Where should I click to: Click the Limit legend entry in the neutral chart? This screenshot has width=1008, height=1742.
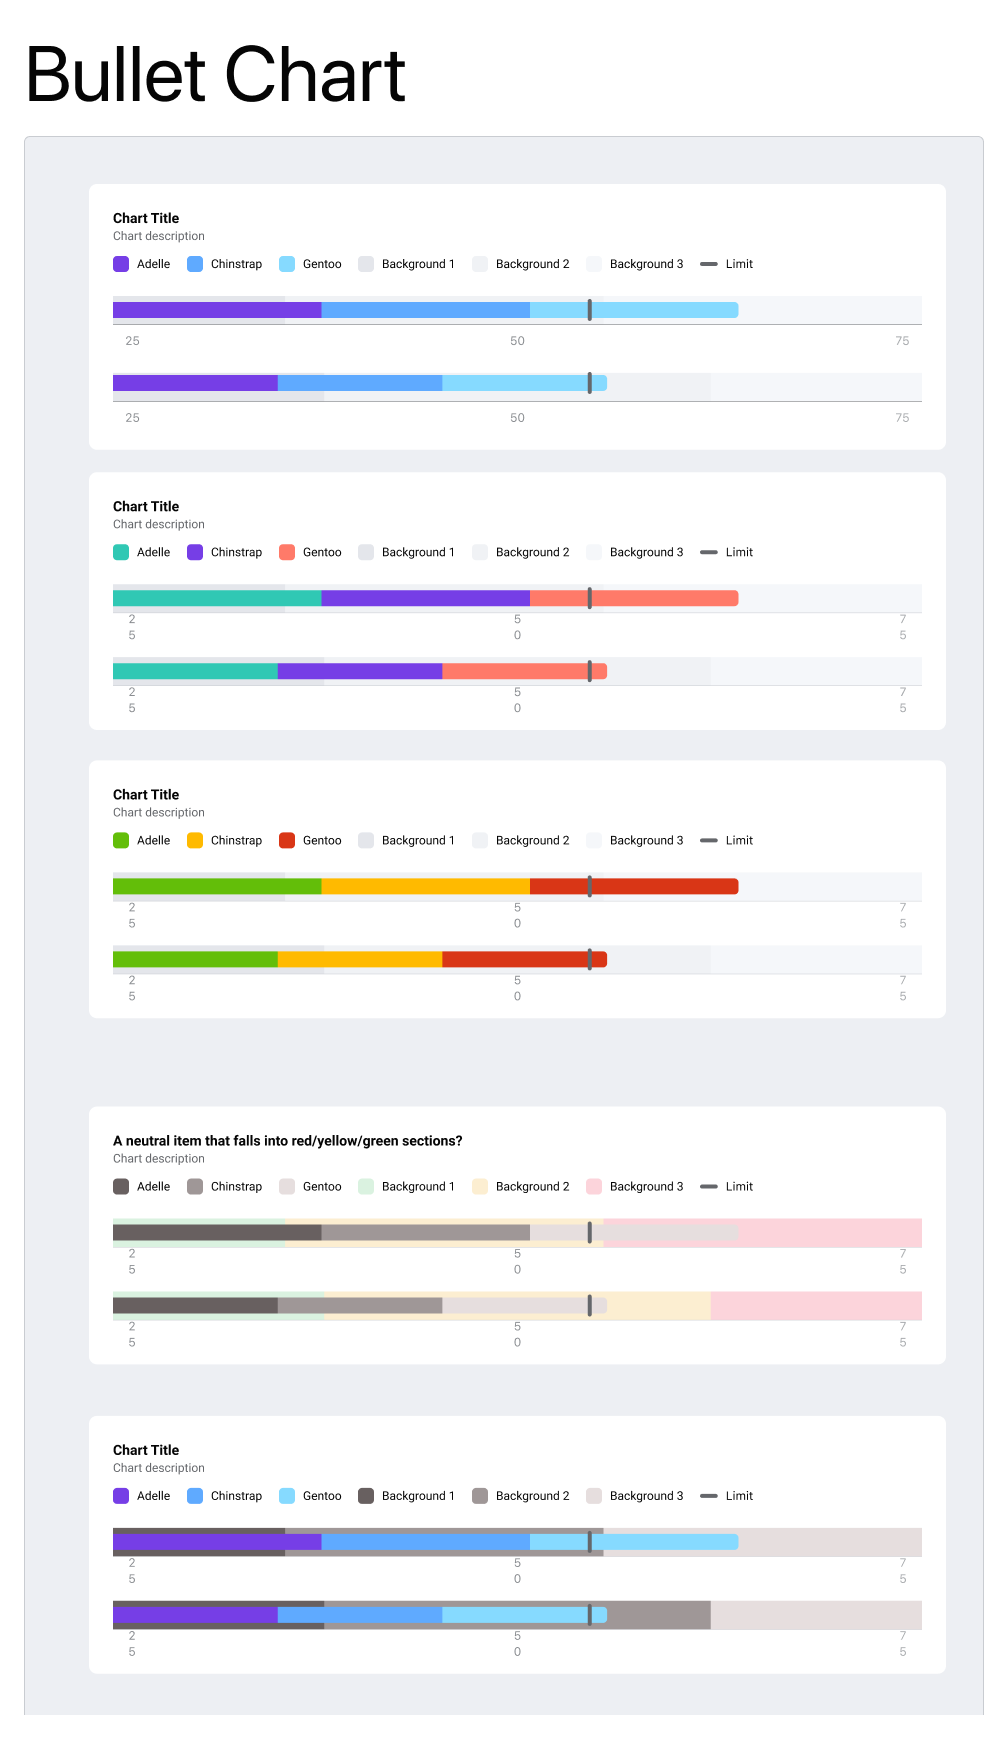[x=727, y=1186]
